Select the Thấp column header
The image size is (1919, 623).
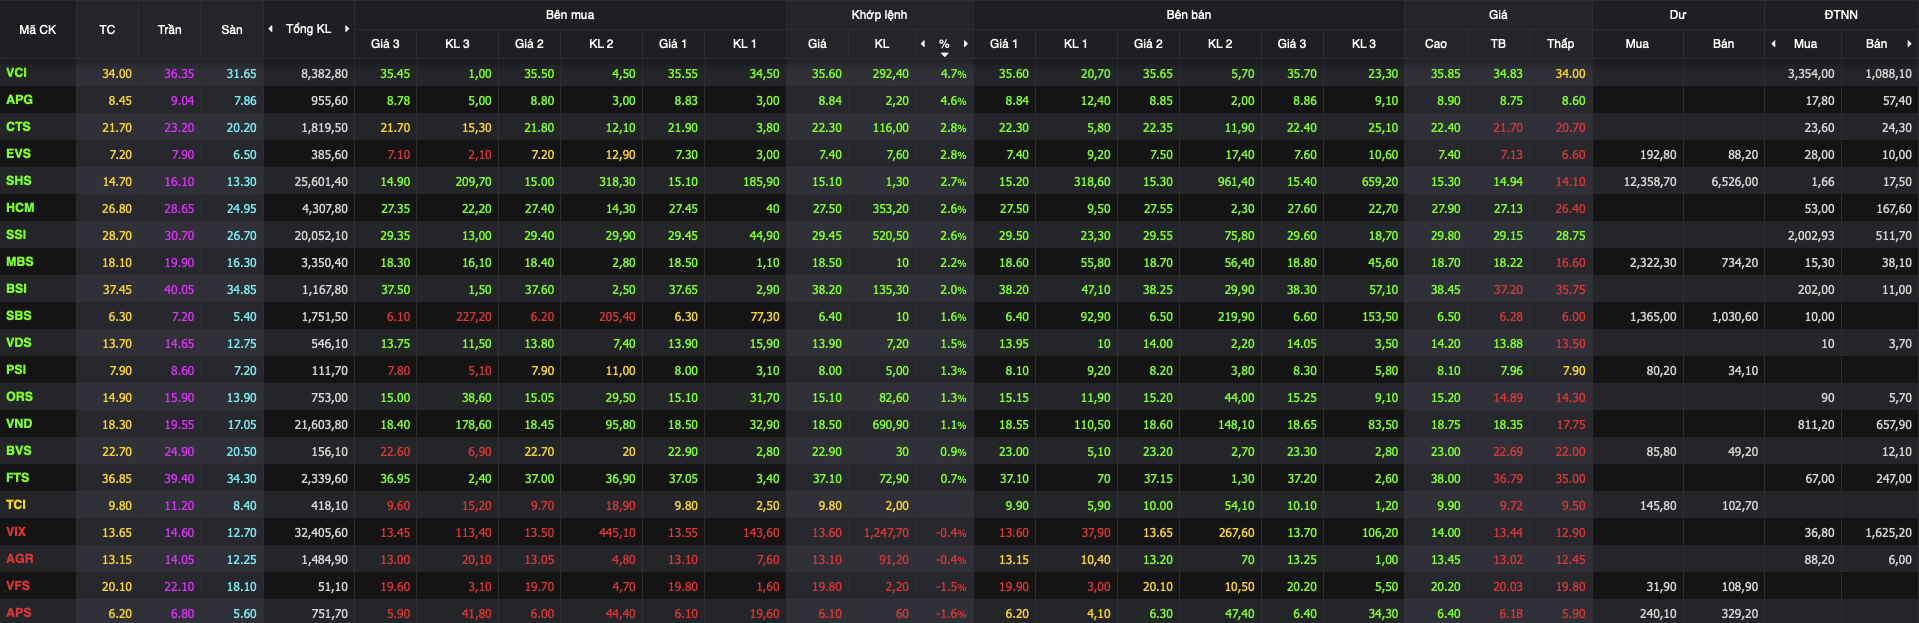coord(1560,44)
